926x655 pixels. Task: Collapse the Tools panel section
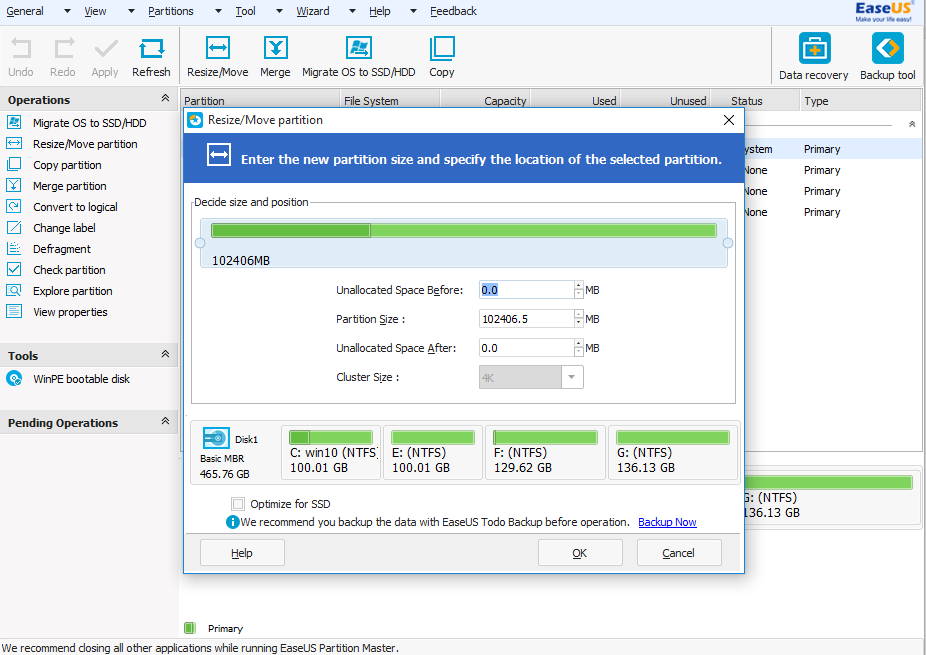coord(165,354)
